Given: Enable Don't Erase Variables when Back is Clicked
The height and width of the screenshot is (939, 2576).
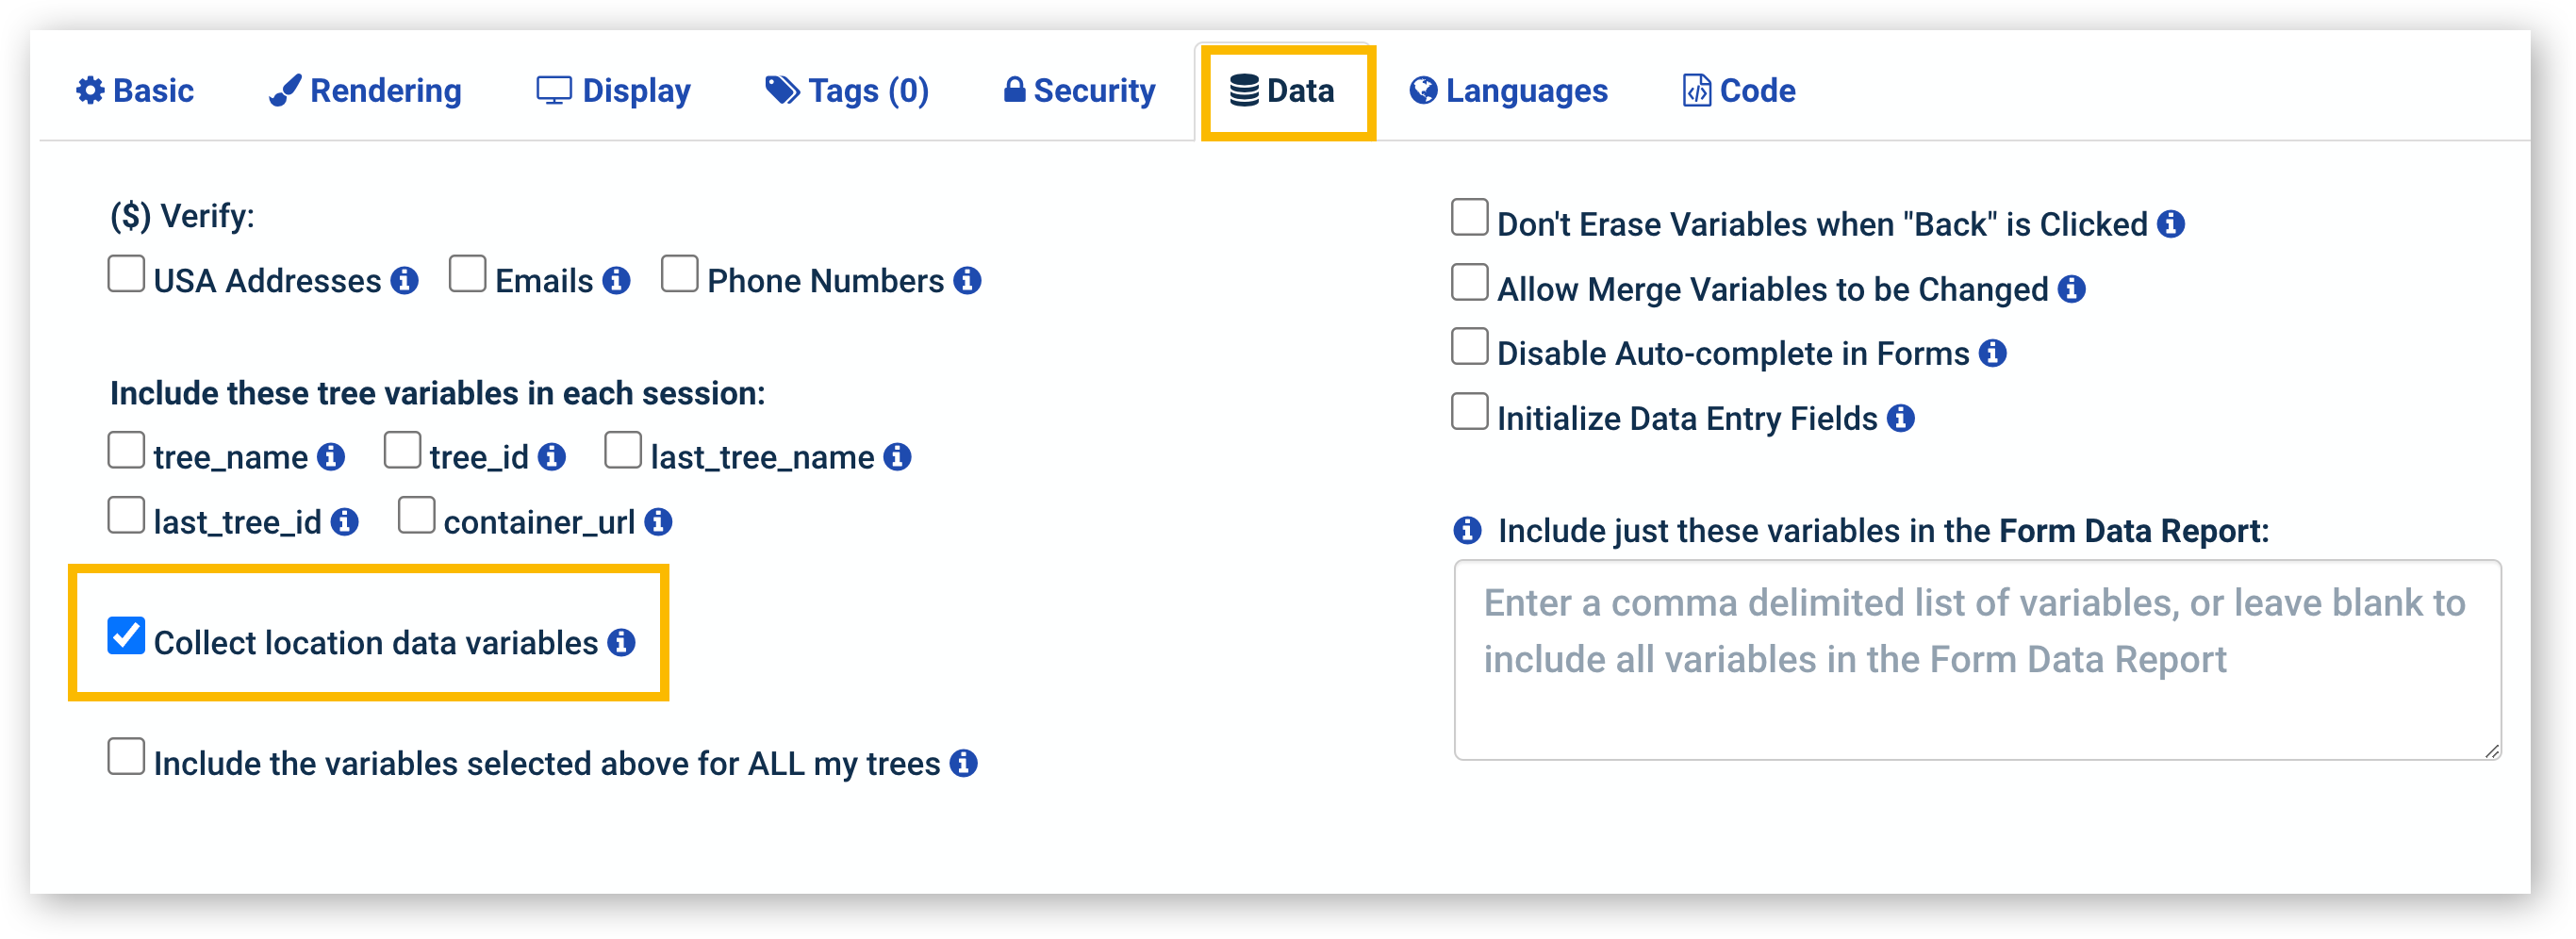Looking at the screenshot, I should click(1469, 217).
